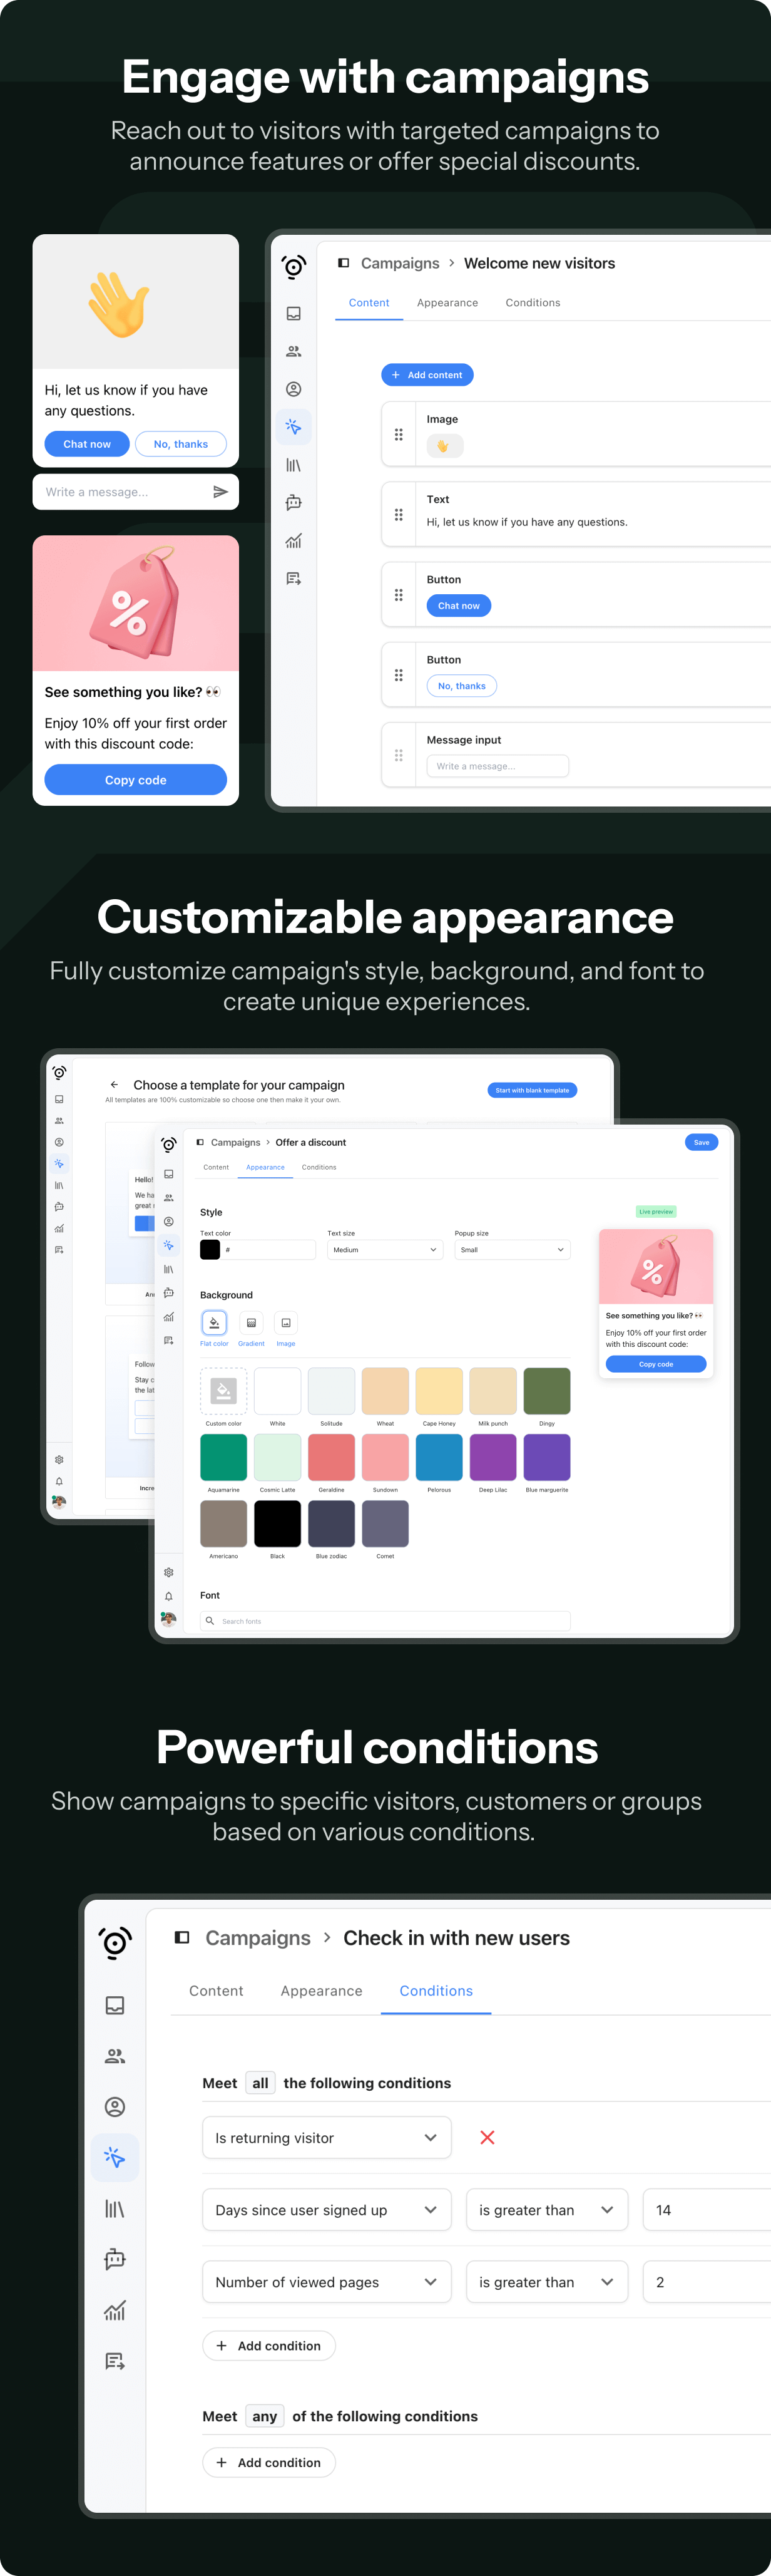
Task: Remove the 'Is returning visitor' condition with the red X
Action: (x=487, y=2137)
